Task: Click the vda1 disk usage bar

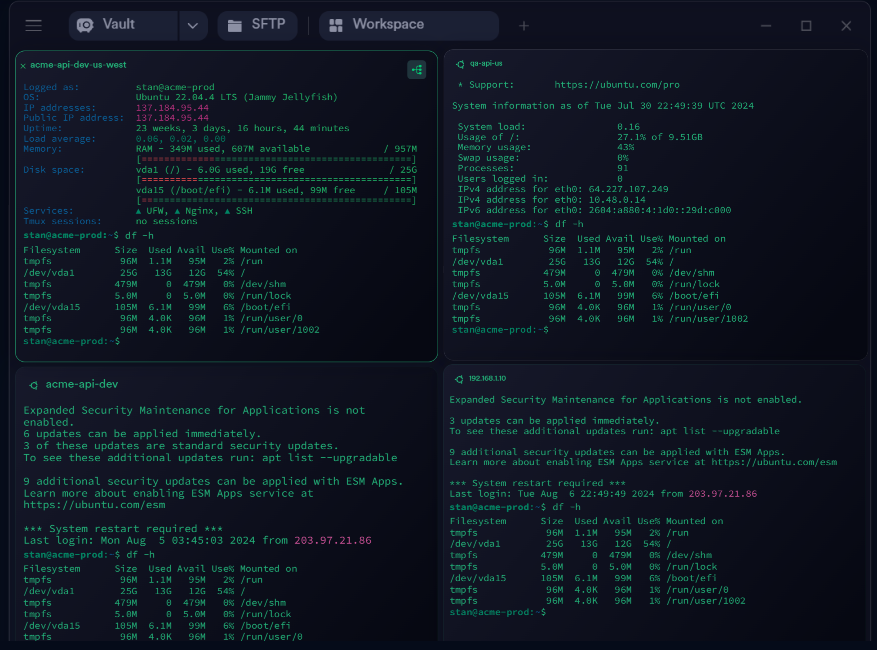Action: pyautogui.click(x=276, y=180)
